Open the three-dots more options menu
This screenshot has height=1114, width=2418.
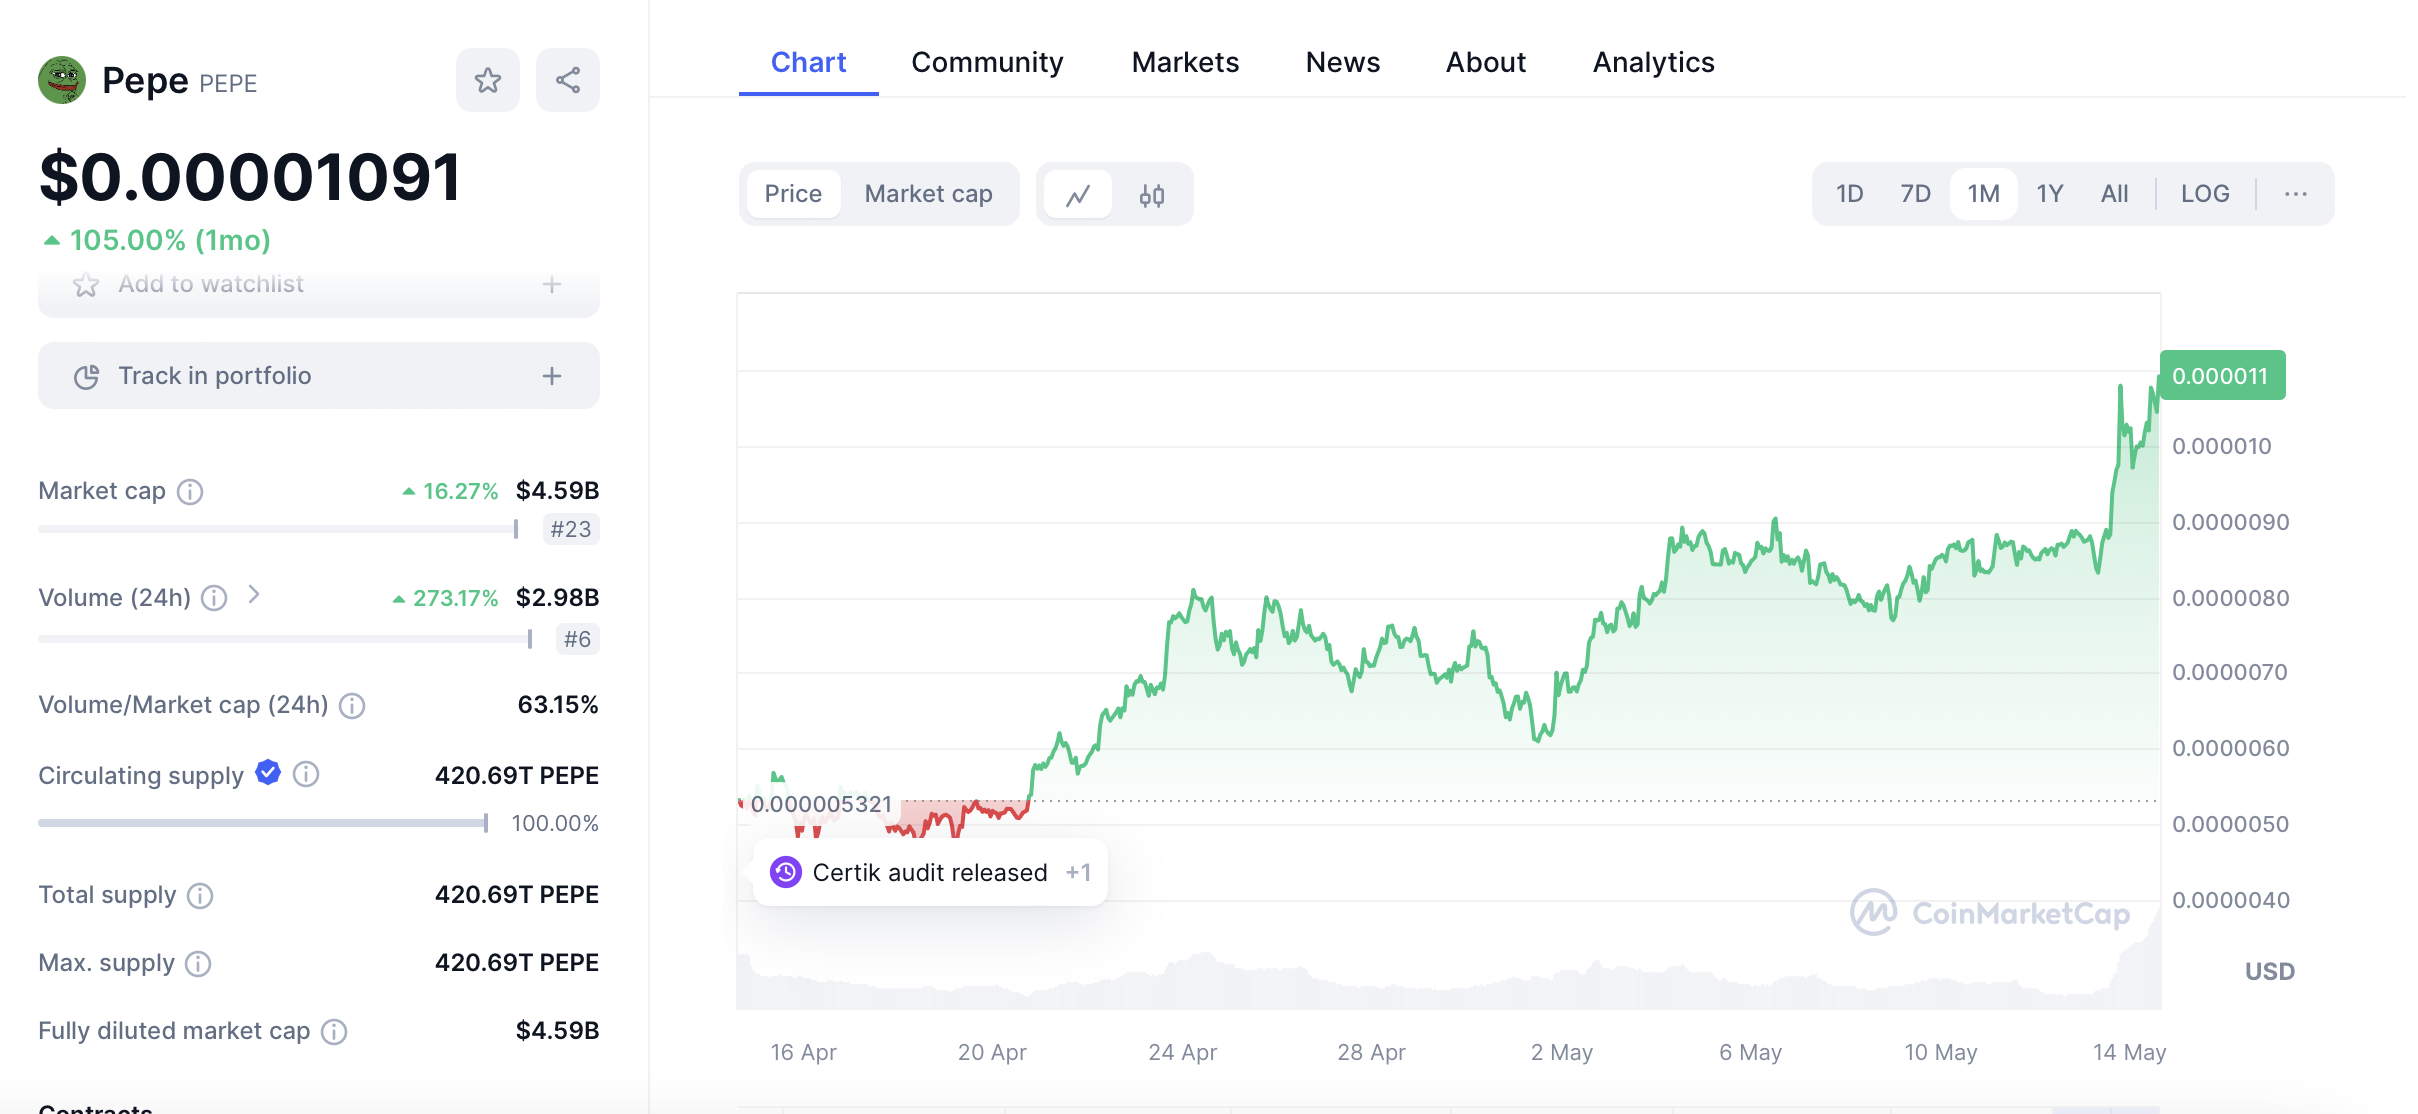point(2295,194)
